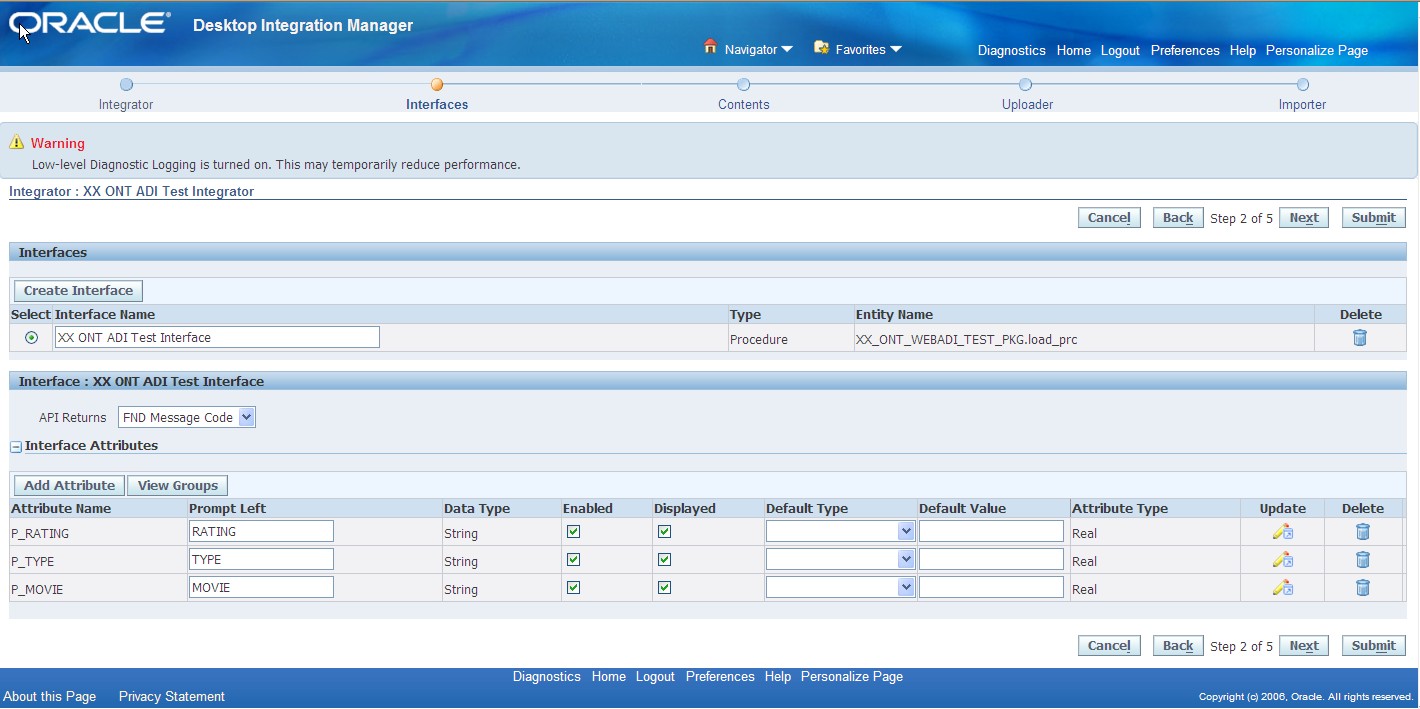1420x709 pixels.
Task: Click the Navigator home icon
Action: pos(710,45)
